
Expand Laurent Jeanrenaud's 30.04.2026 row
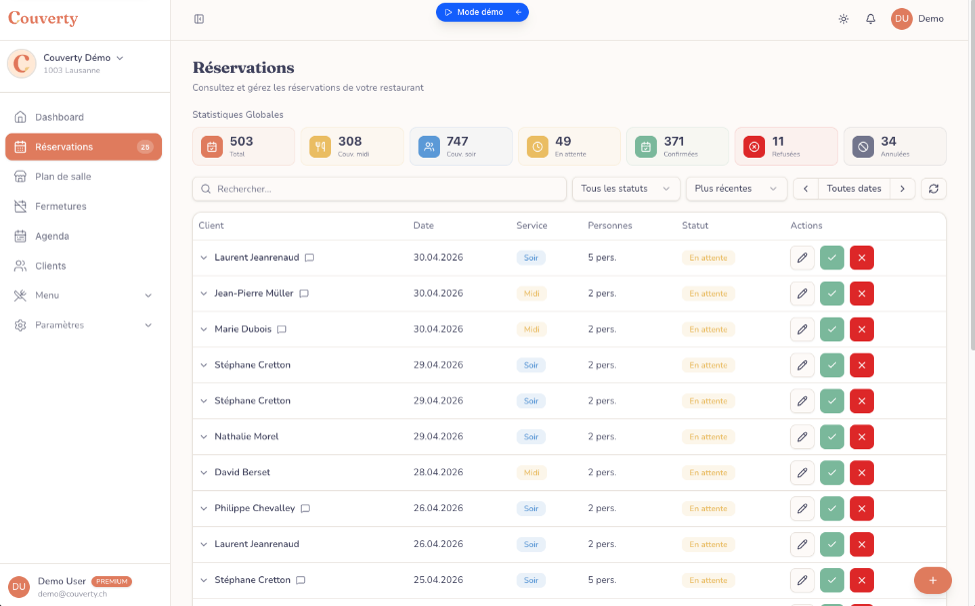(203, 258)
